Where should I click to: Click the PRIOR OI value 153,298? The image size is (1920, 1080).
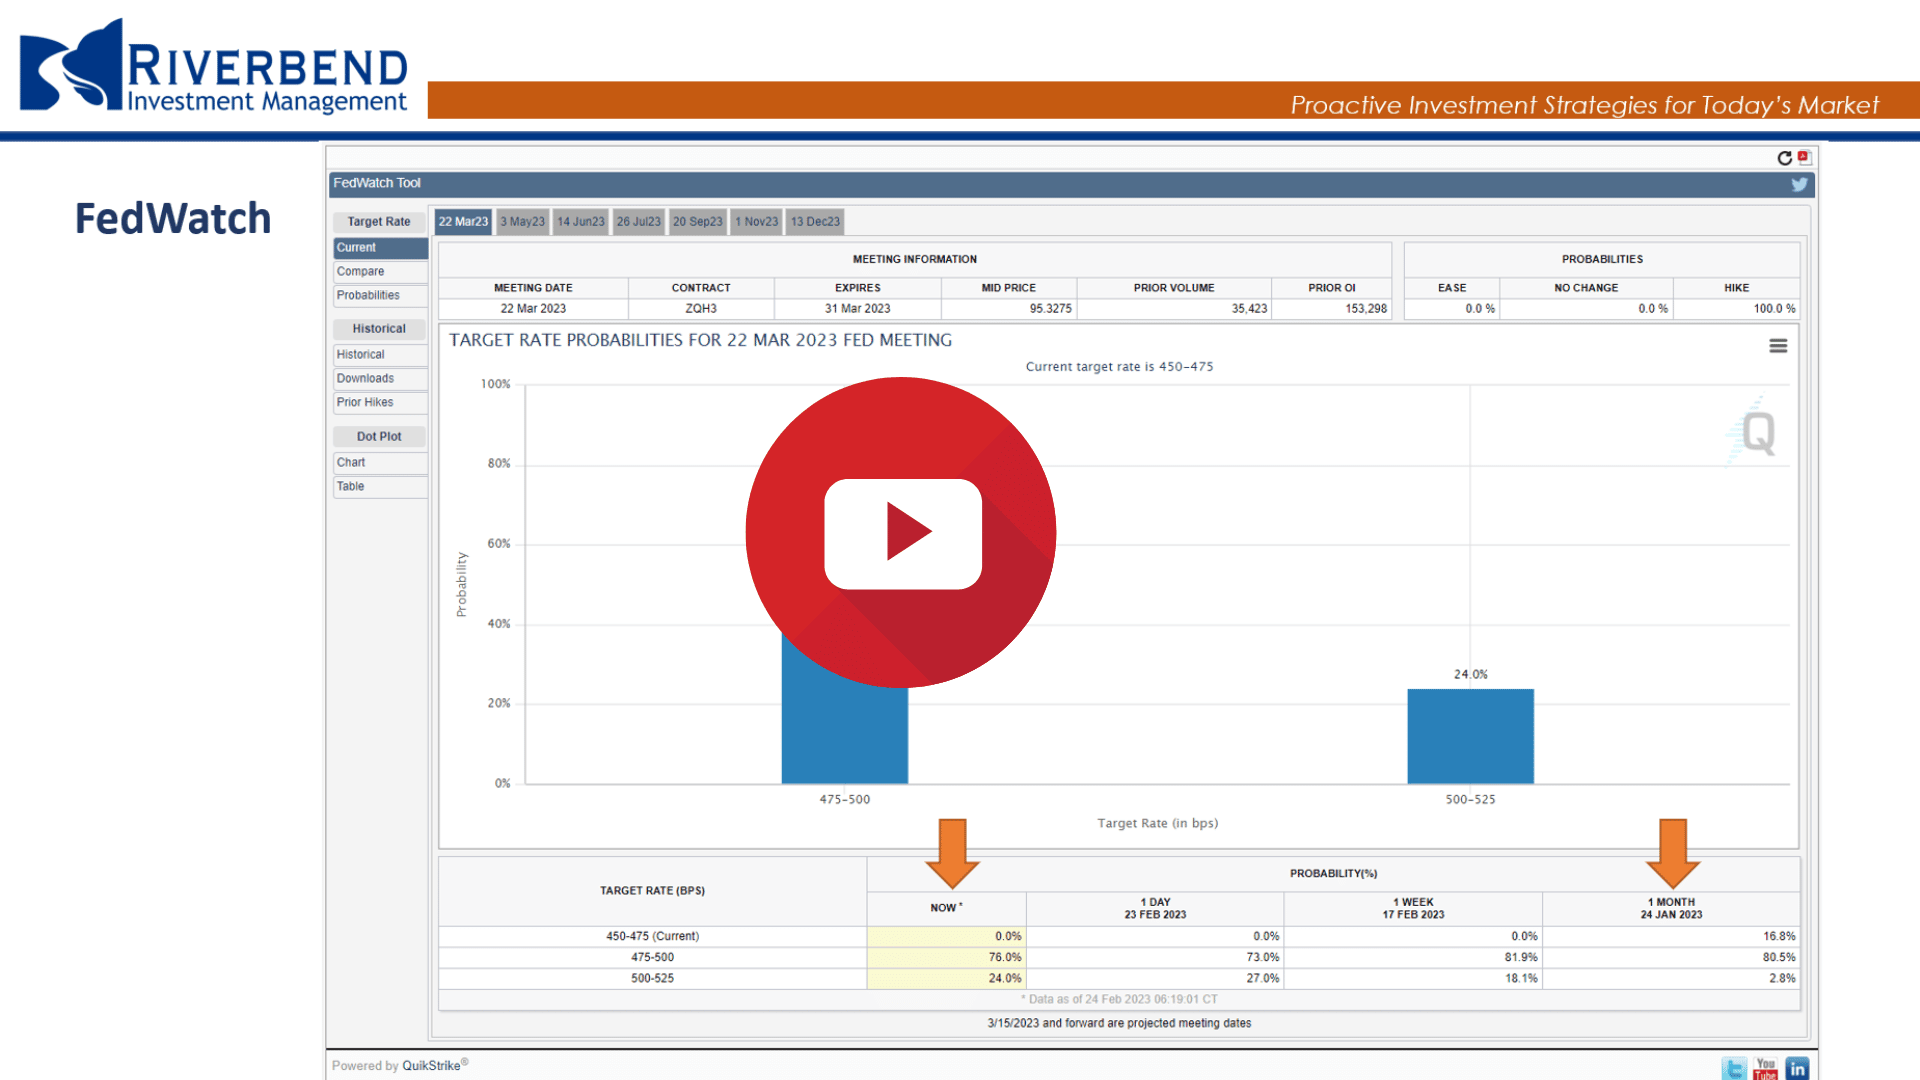click(1366, 309)
